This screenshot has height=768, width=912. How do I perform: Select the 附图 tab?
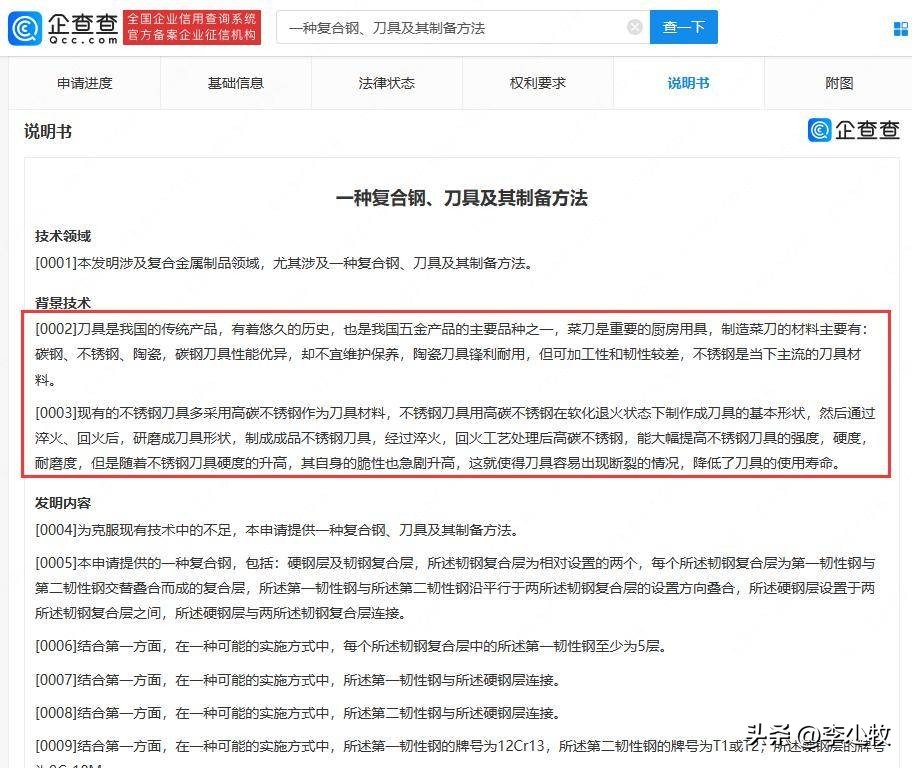click(x=838, y=83)
